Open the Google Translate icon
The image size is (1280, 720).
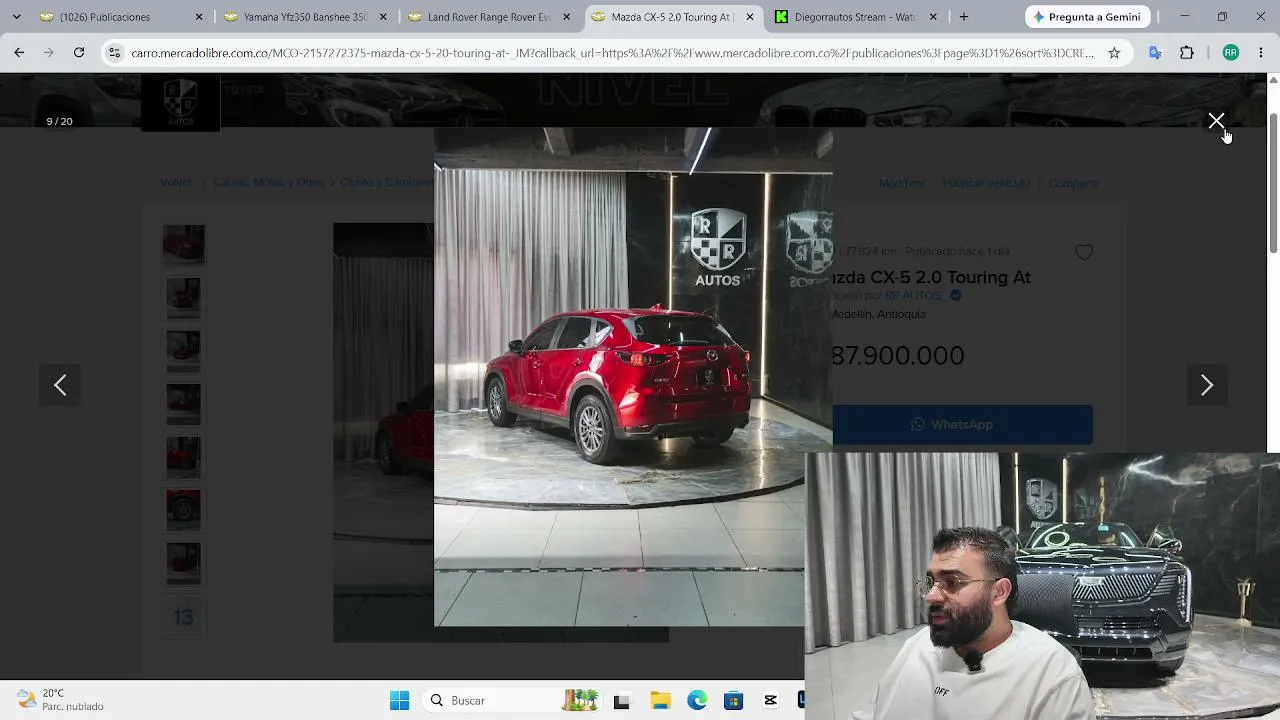pyautogui.click(x=1155, y=53)
